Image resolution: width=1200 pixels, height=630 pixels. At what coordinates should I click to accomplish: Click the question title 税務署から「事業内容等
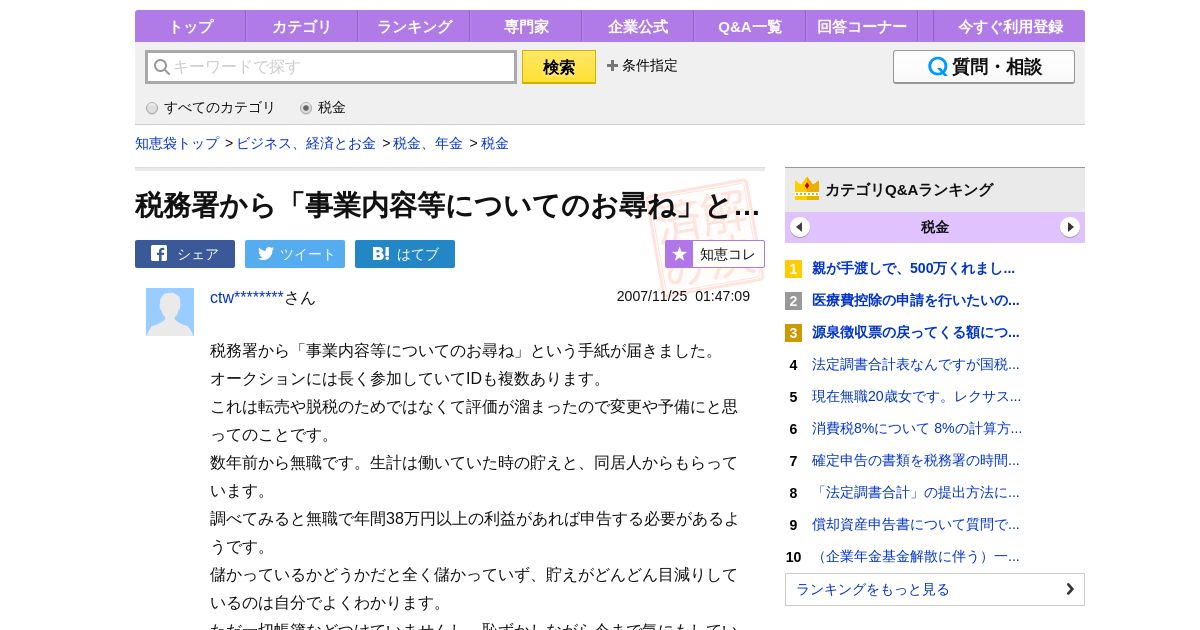click(447, 206)
